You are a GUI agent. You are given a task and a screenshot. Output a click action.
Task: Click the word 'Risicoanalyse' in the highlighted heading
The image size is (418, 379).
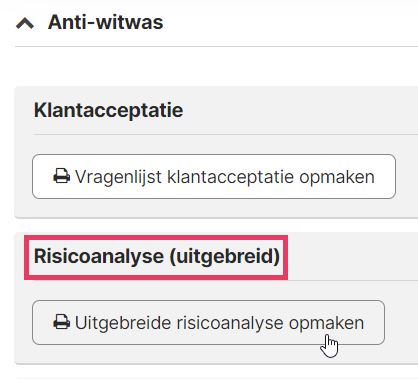coord(99,257)
